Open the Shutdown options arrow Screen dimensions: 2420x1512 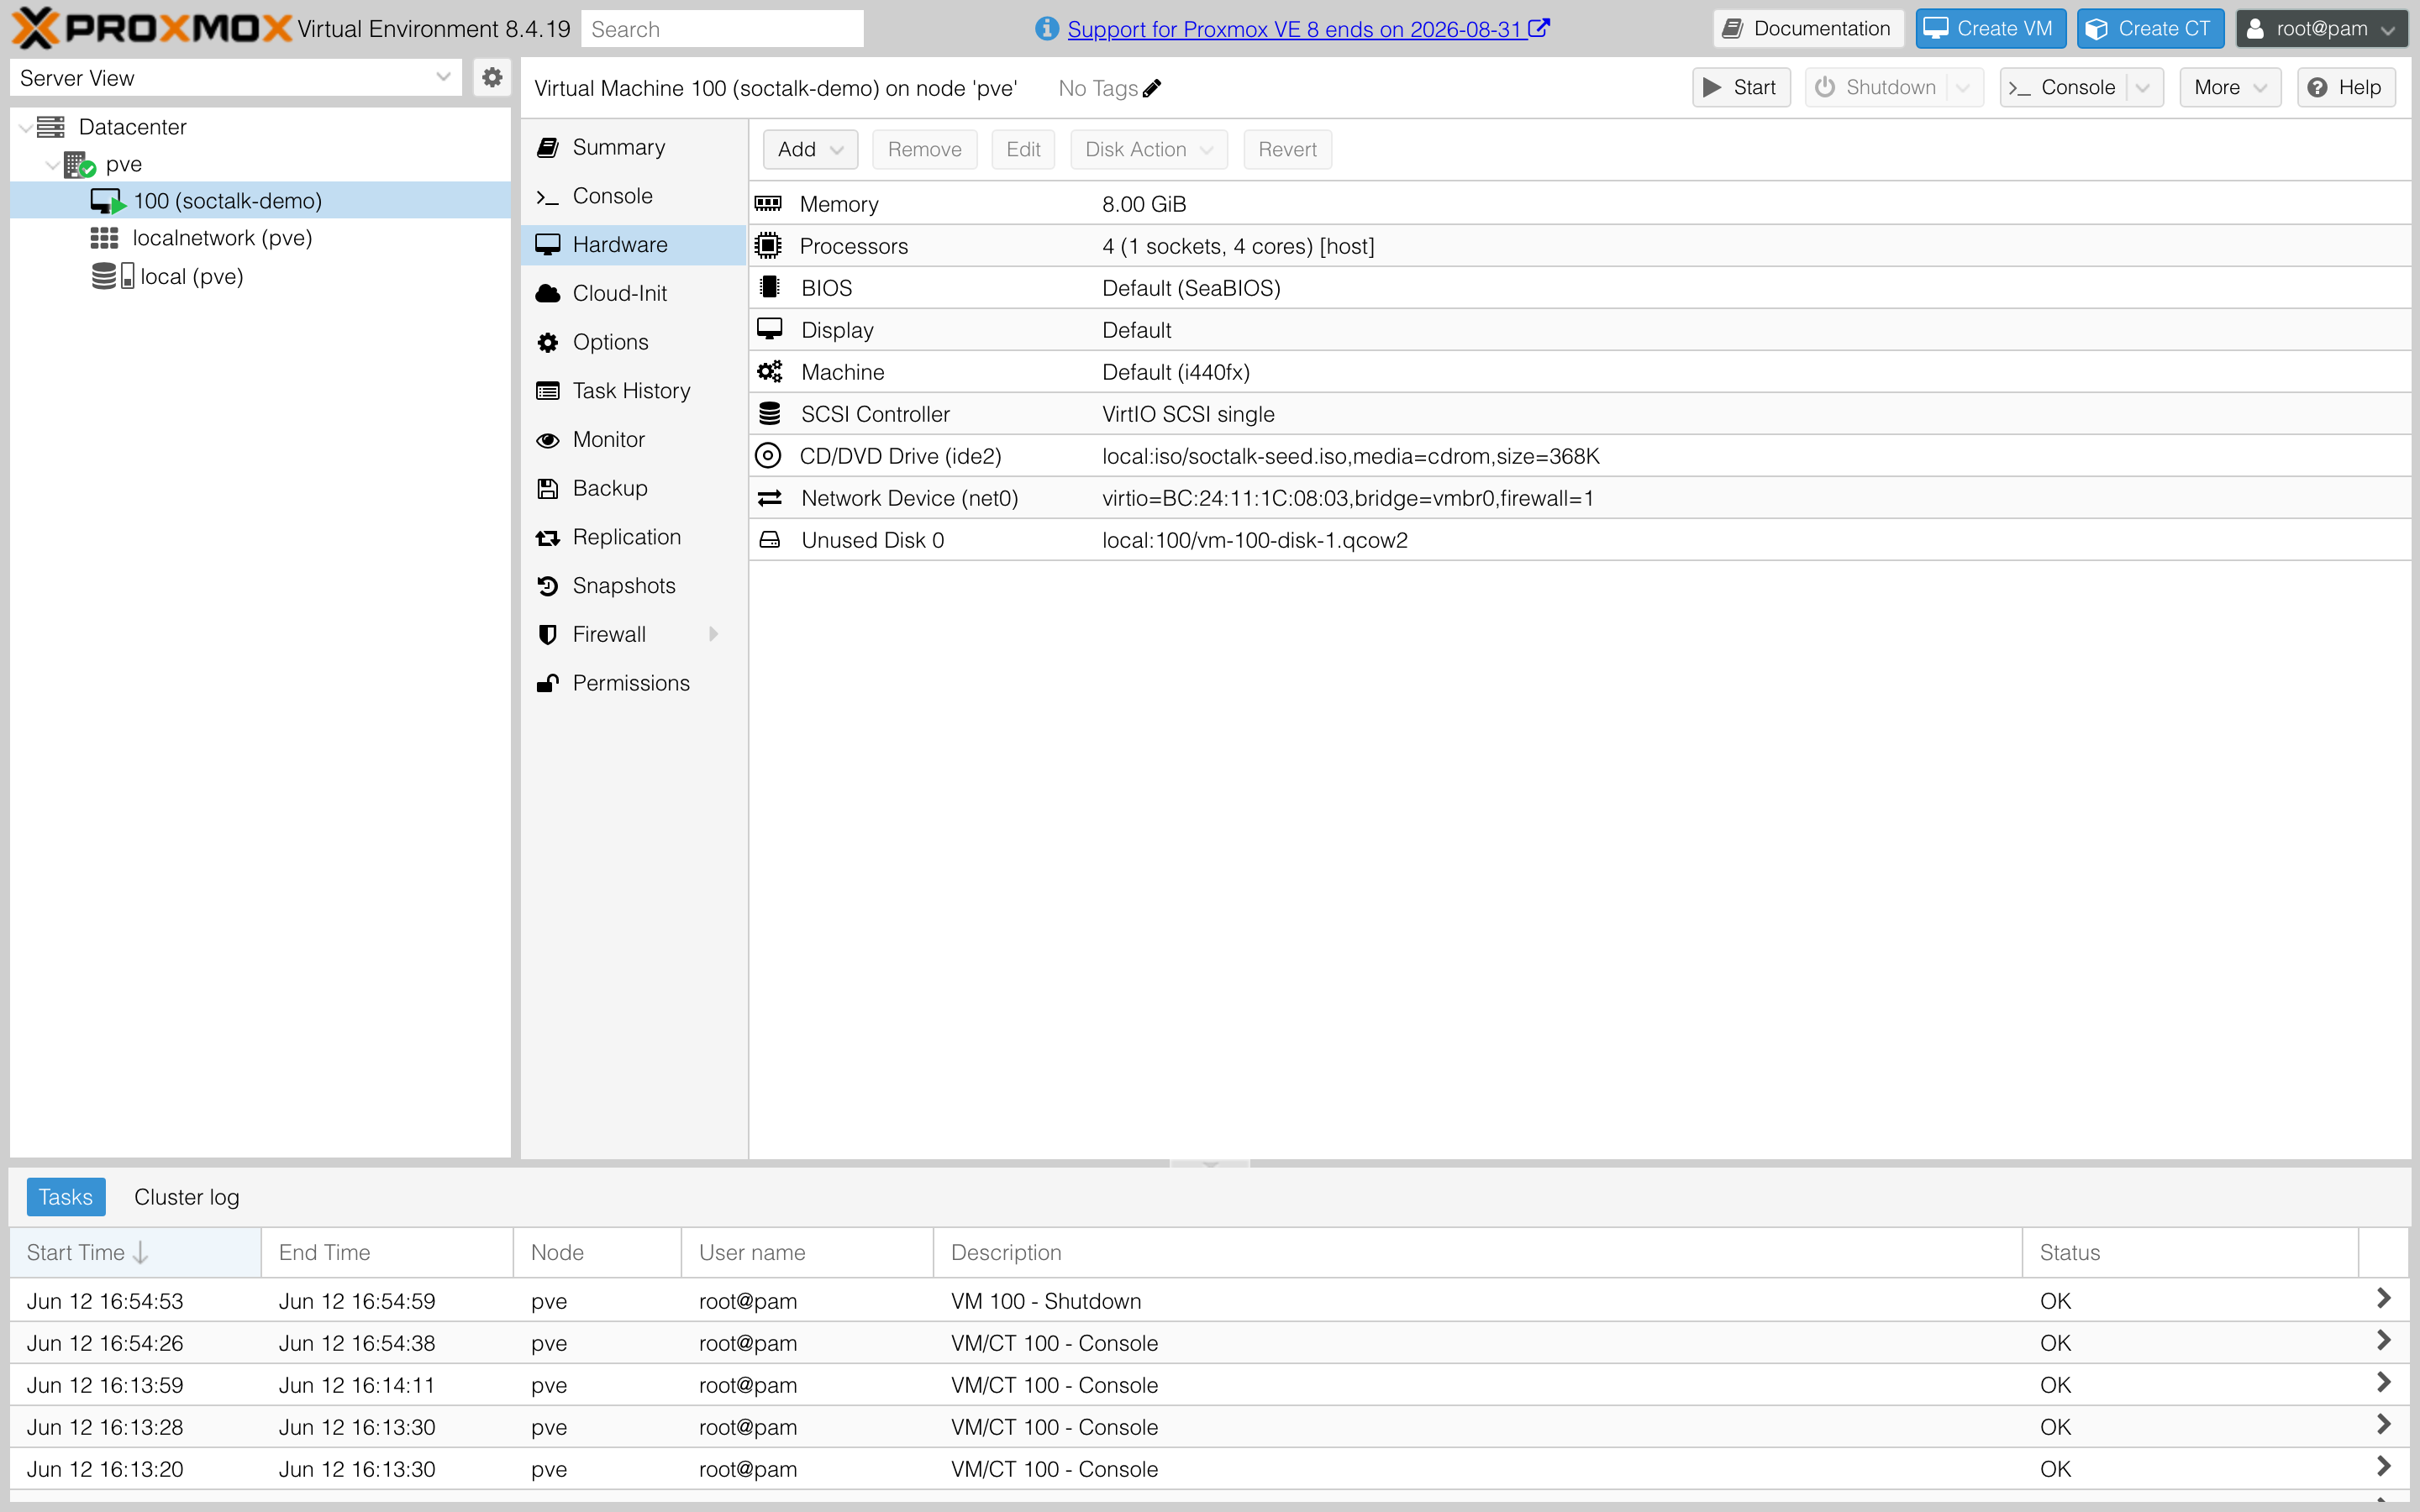[x=1964, y=88]
